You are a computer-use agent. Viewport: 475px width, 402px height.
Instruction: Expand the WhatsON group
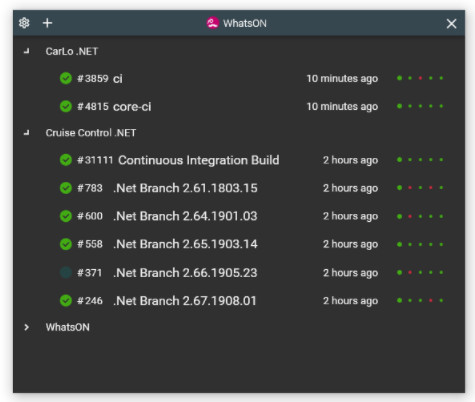point(27,327)
